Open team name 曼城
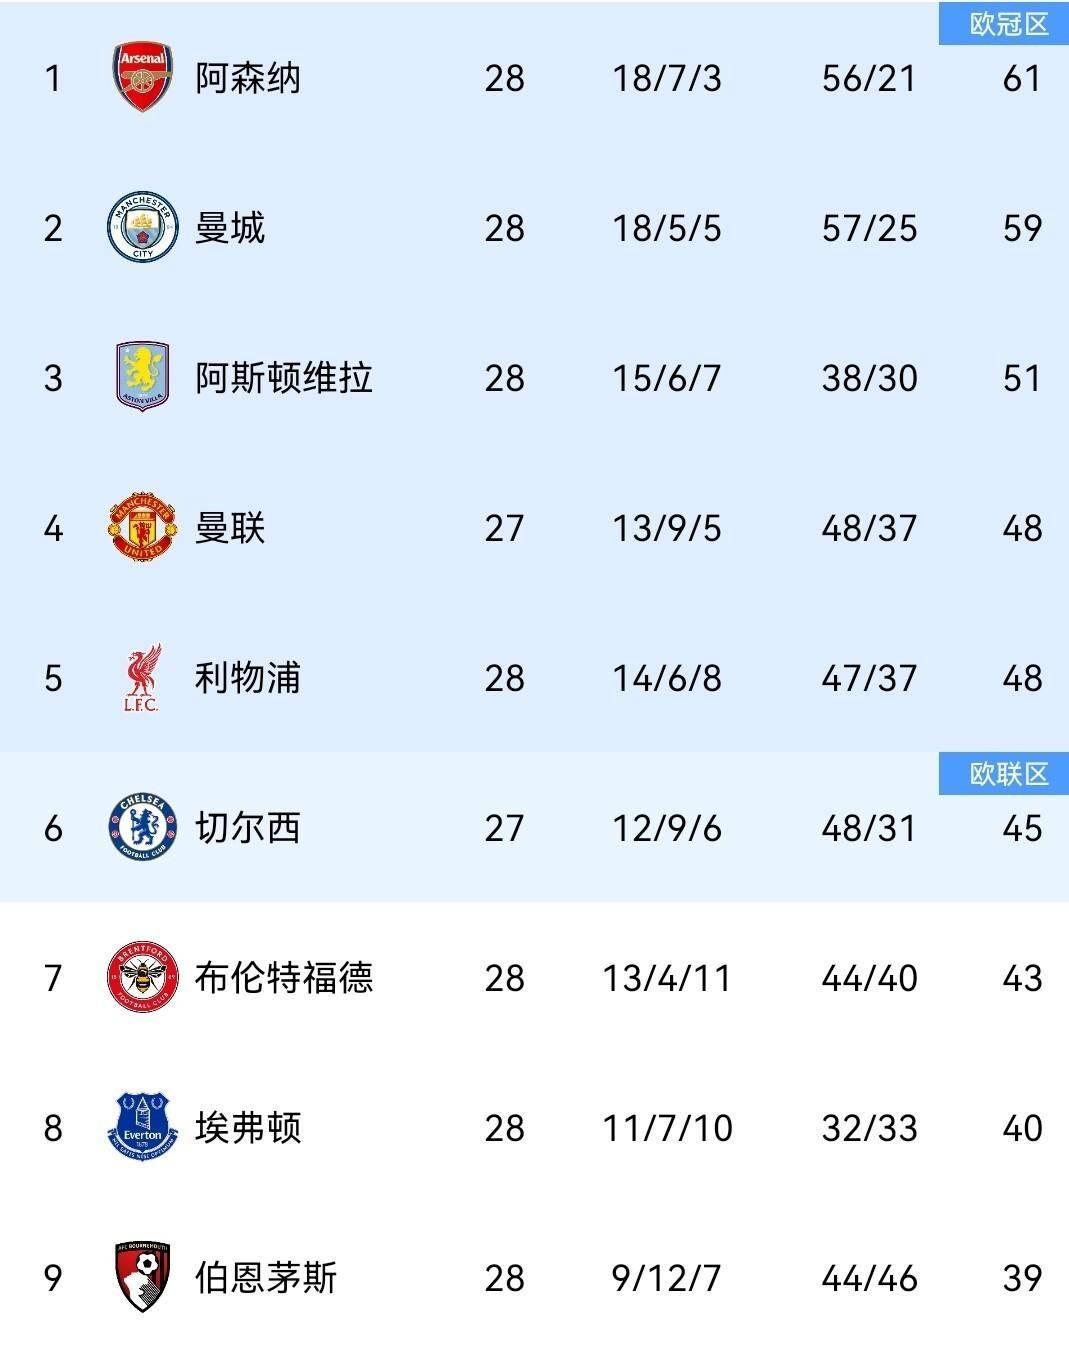This screenshot has height=1348, width=1069. (x=230, y=228)
